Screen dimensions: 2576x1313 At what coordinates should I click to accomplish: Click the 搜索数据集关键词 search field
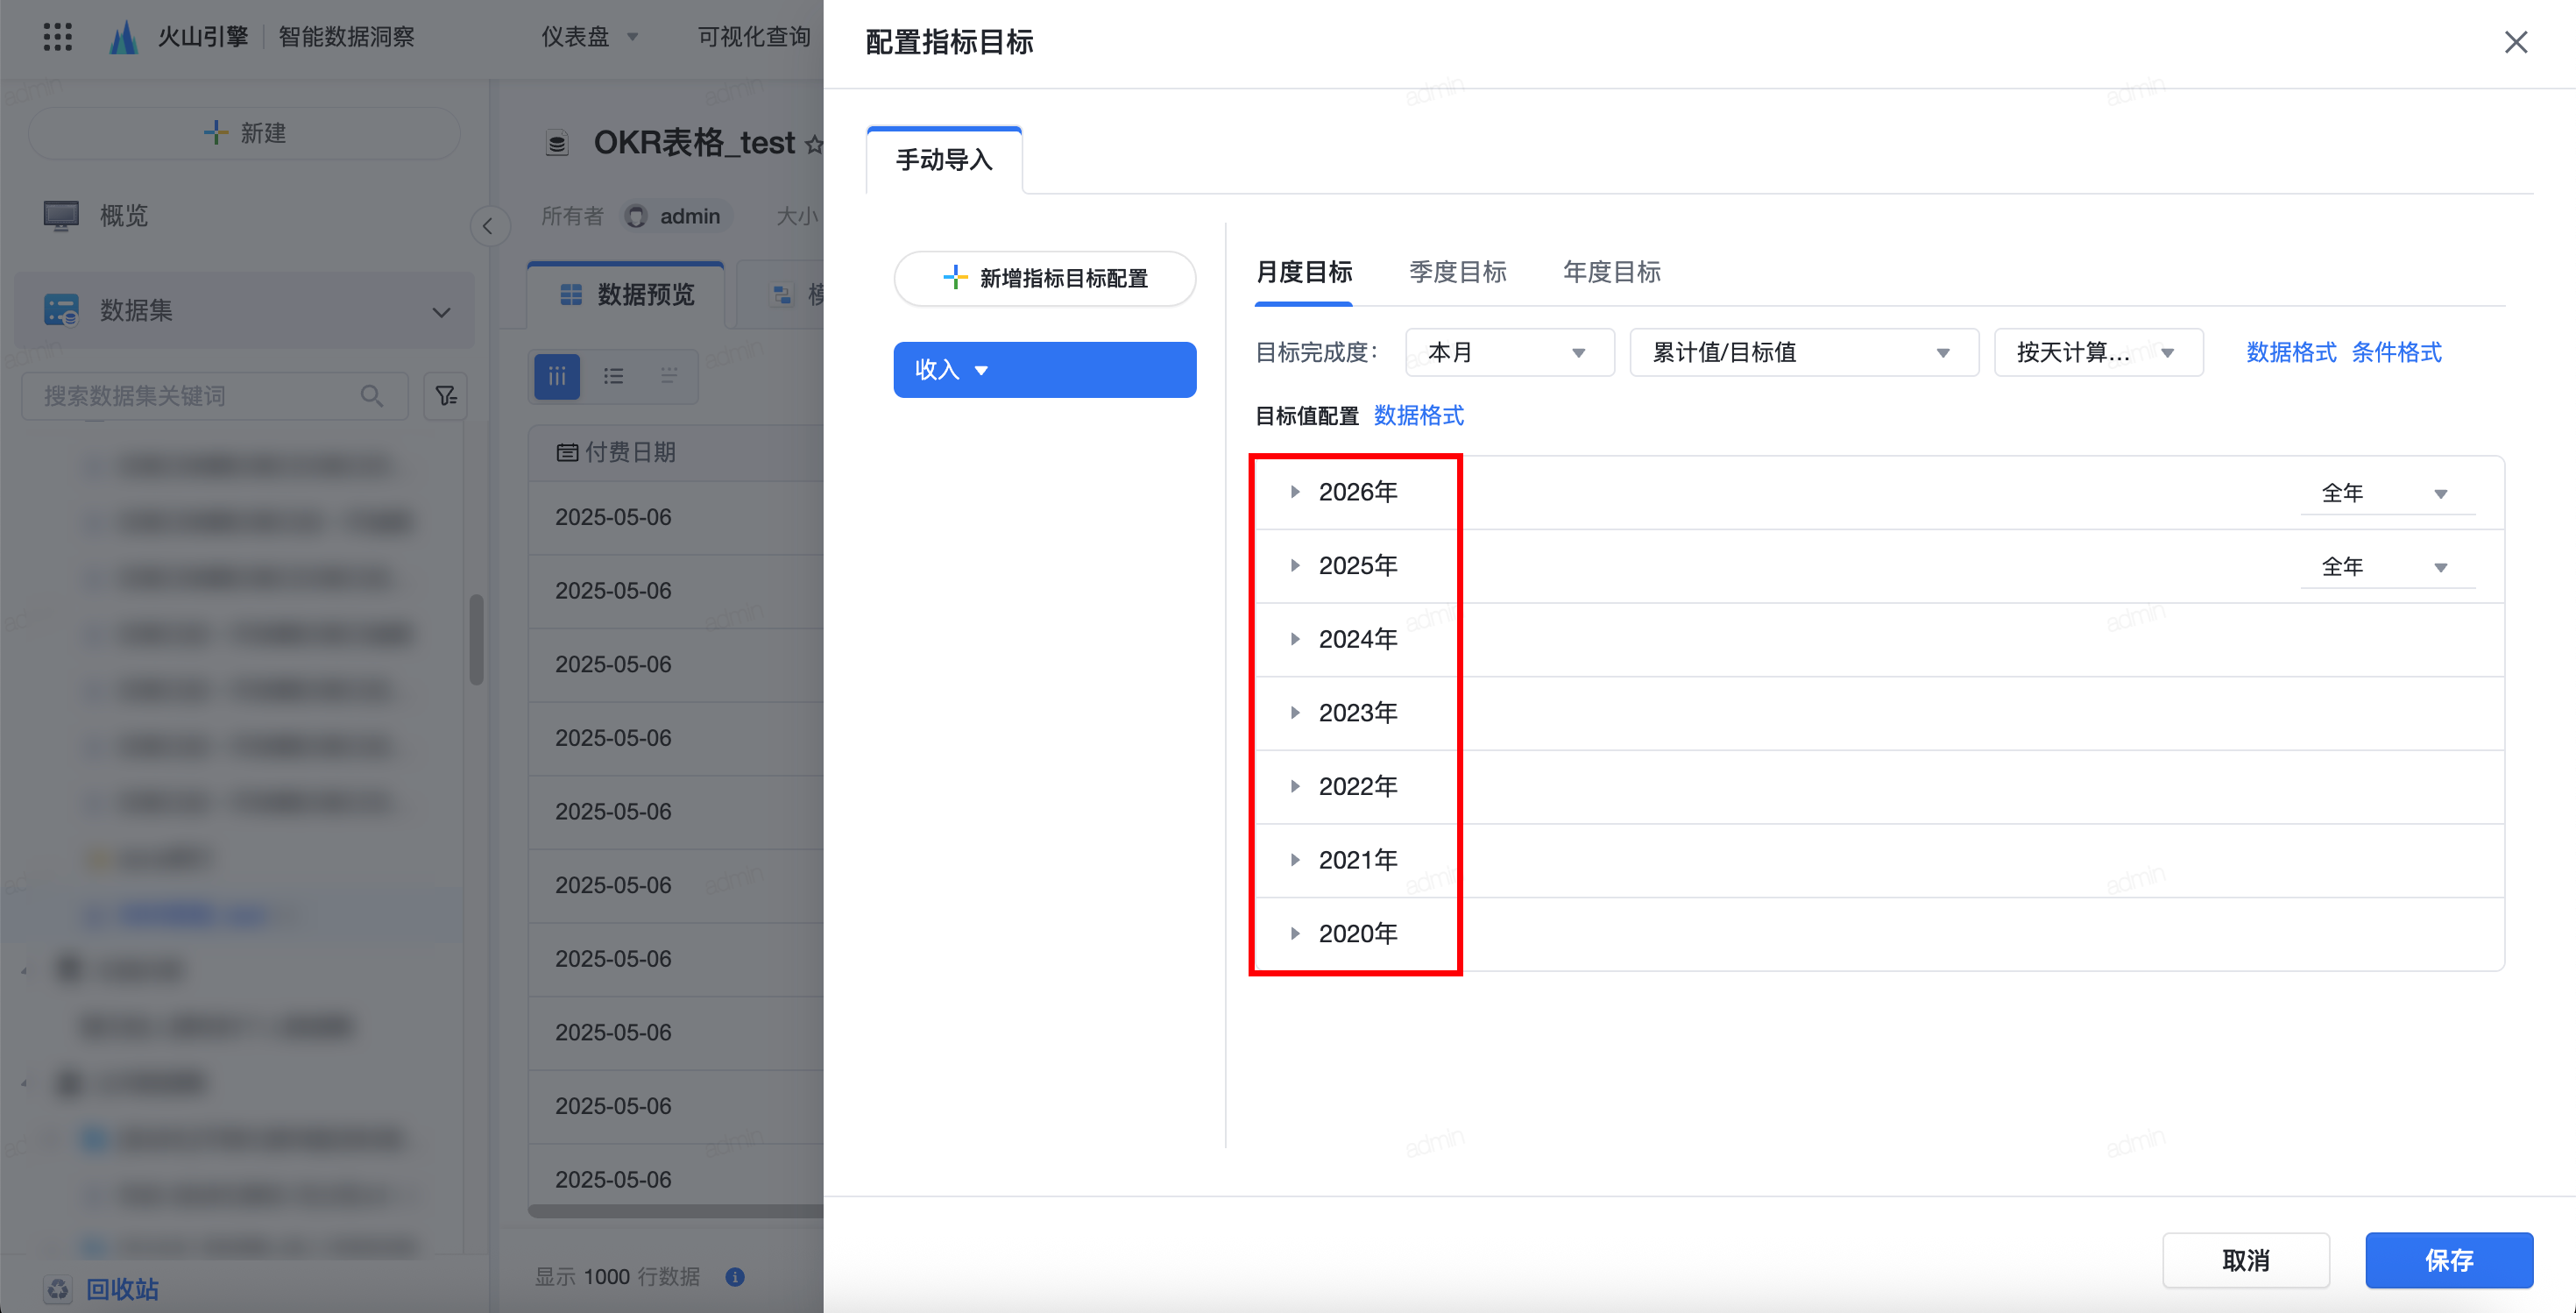214,396
